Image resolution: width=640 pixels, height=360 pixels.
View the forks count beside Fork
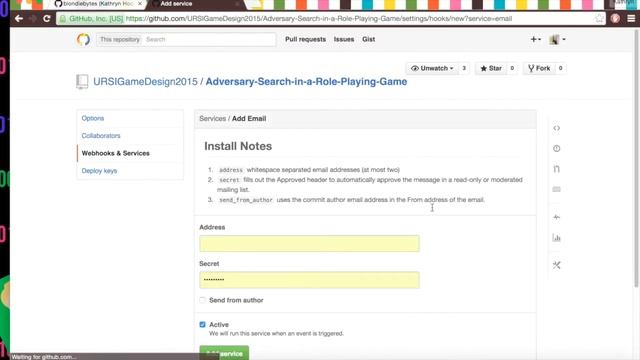(x=560, y=68)
